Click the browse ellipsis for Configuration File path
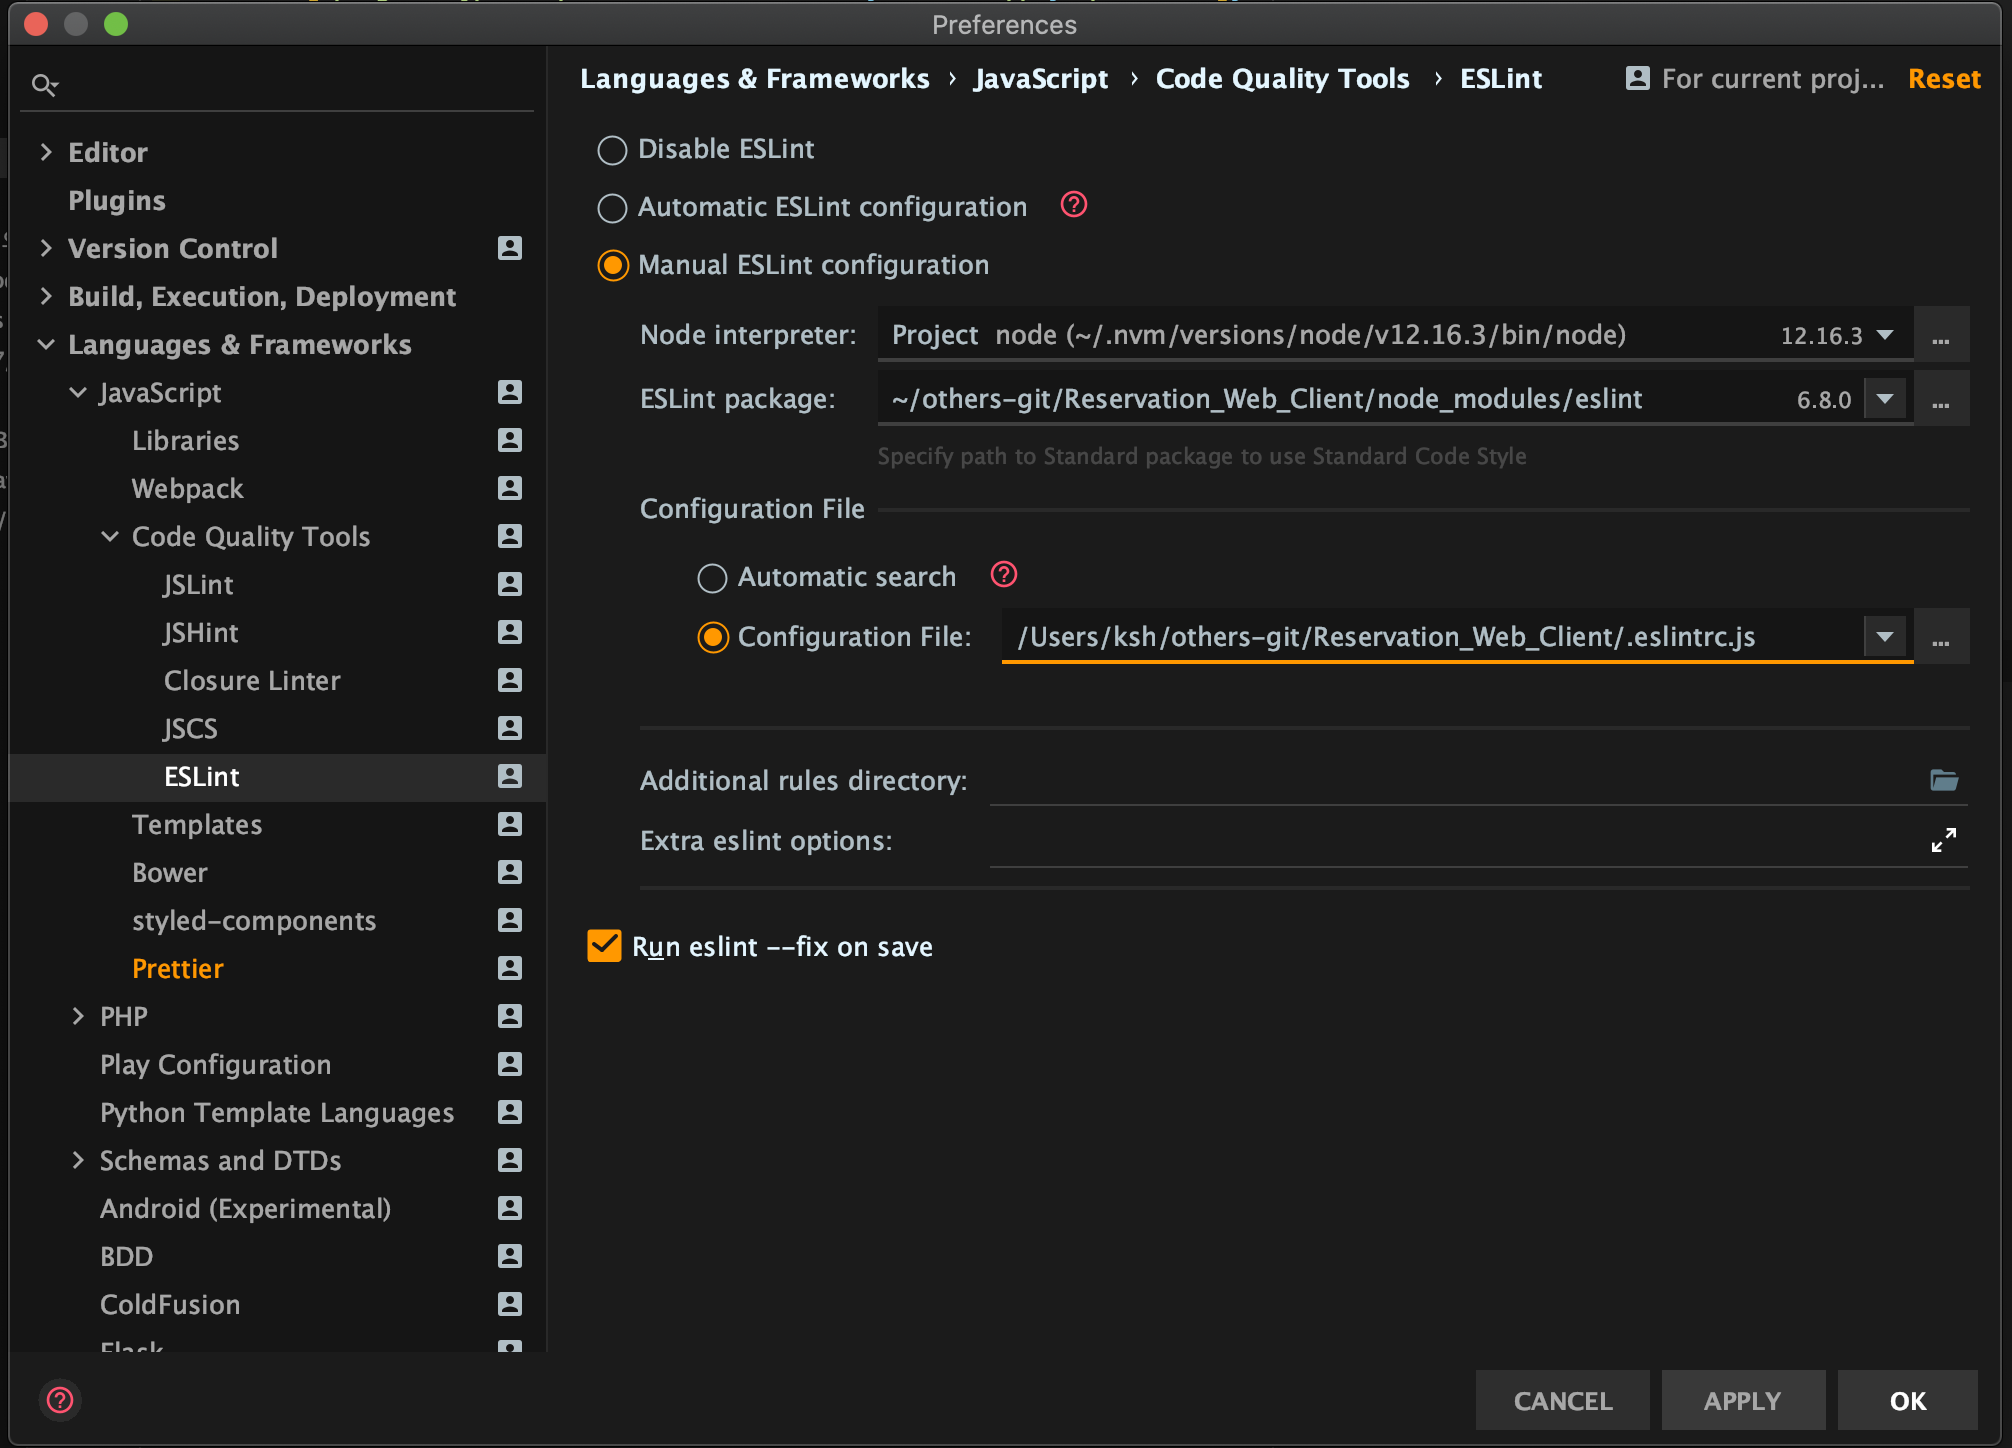This screenshot has width=2012, height=1448. 1940,637
